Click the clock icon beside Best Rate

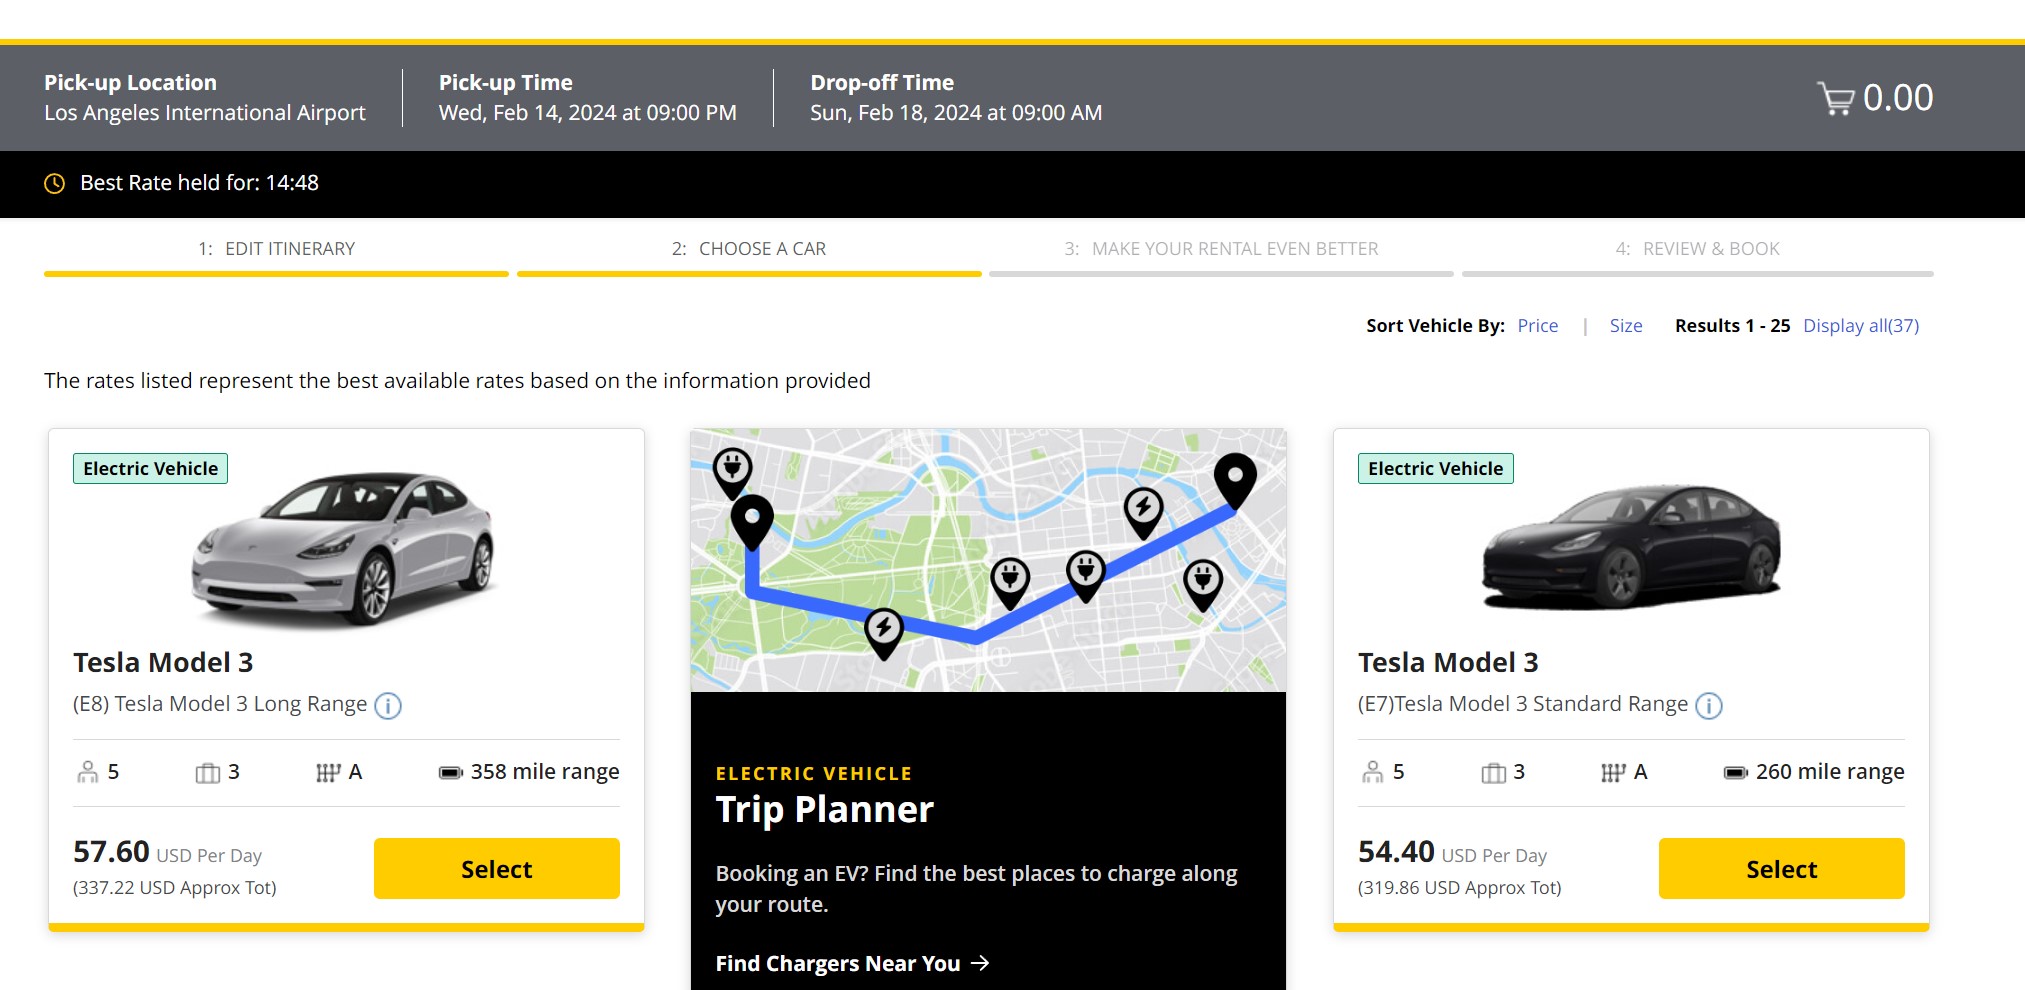[55, 184]
